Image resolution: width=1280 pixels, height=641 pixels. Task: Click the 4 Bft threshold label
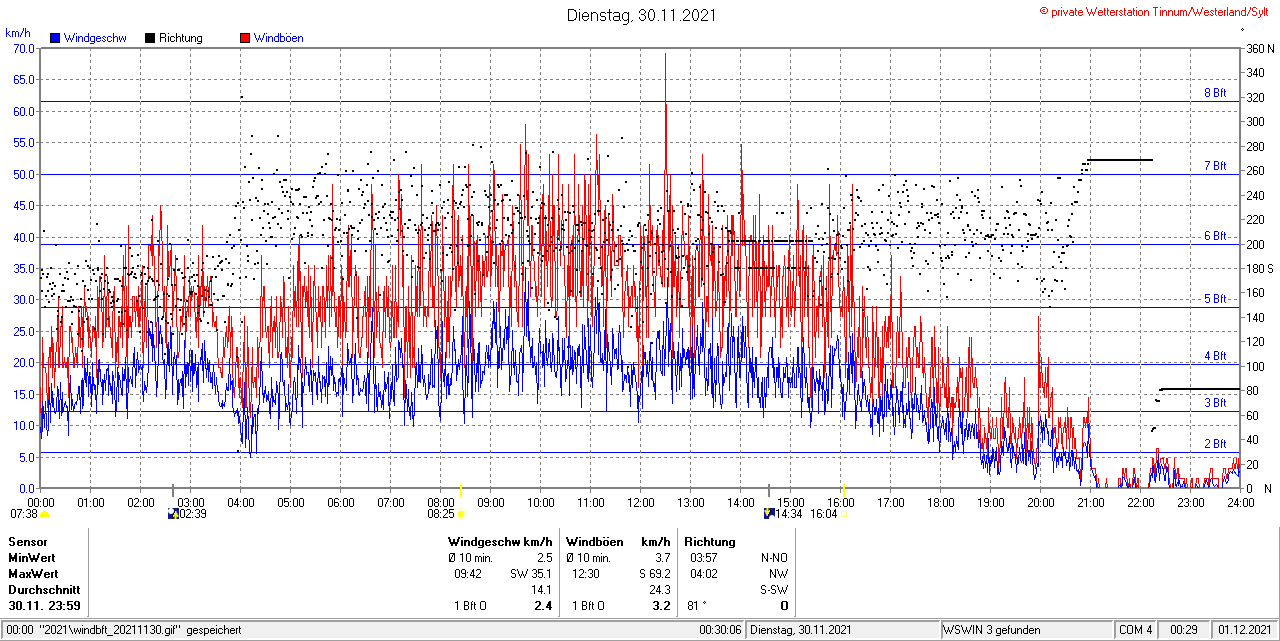tap(1214, 356)
